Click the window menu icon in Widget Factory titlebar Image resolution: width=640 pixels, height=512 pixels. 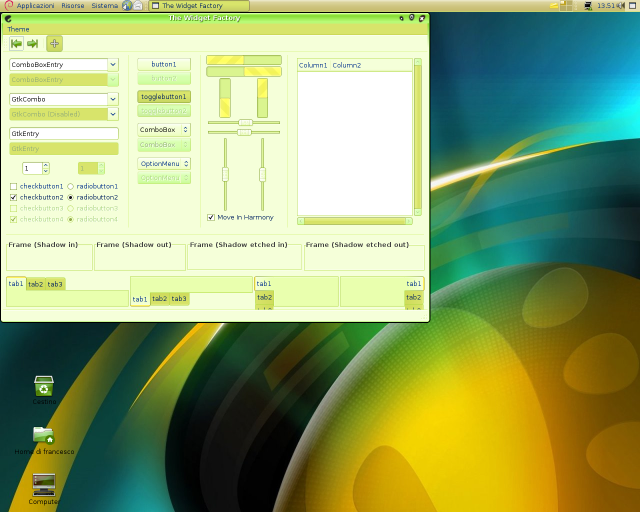coord(8,18)
